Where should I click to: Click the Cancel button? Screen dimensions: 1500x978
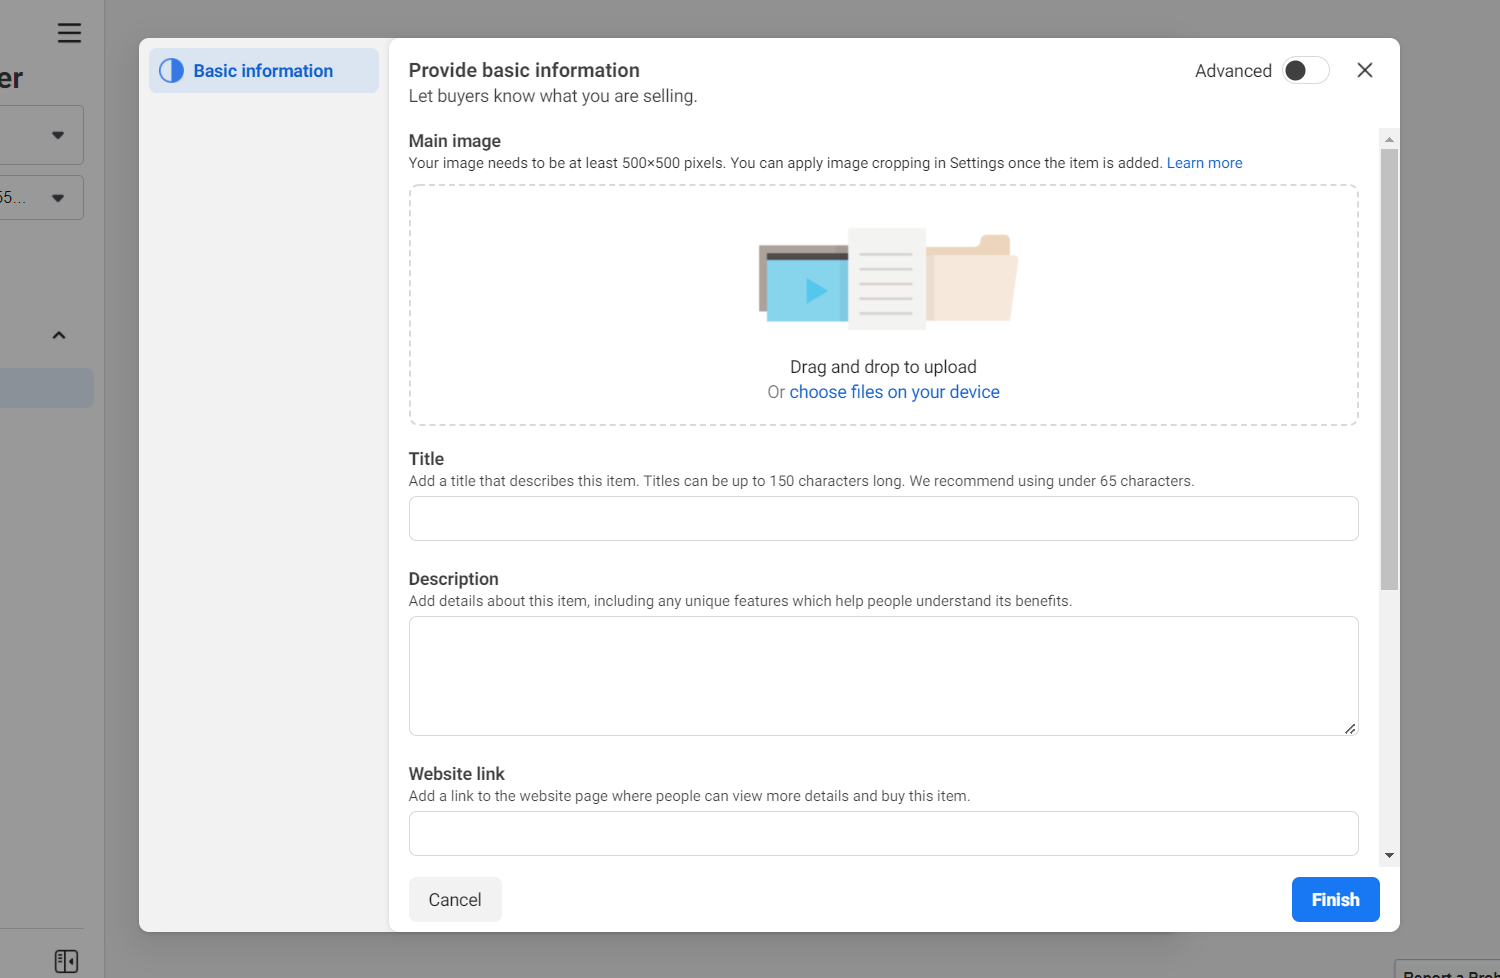[455, 899]
